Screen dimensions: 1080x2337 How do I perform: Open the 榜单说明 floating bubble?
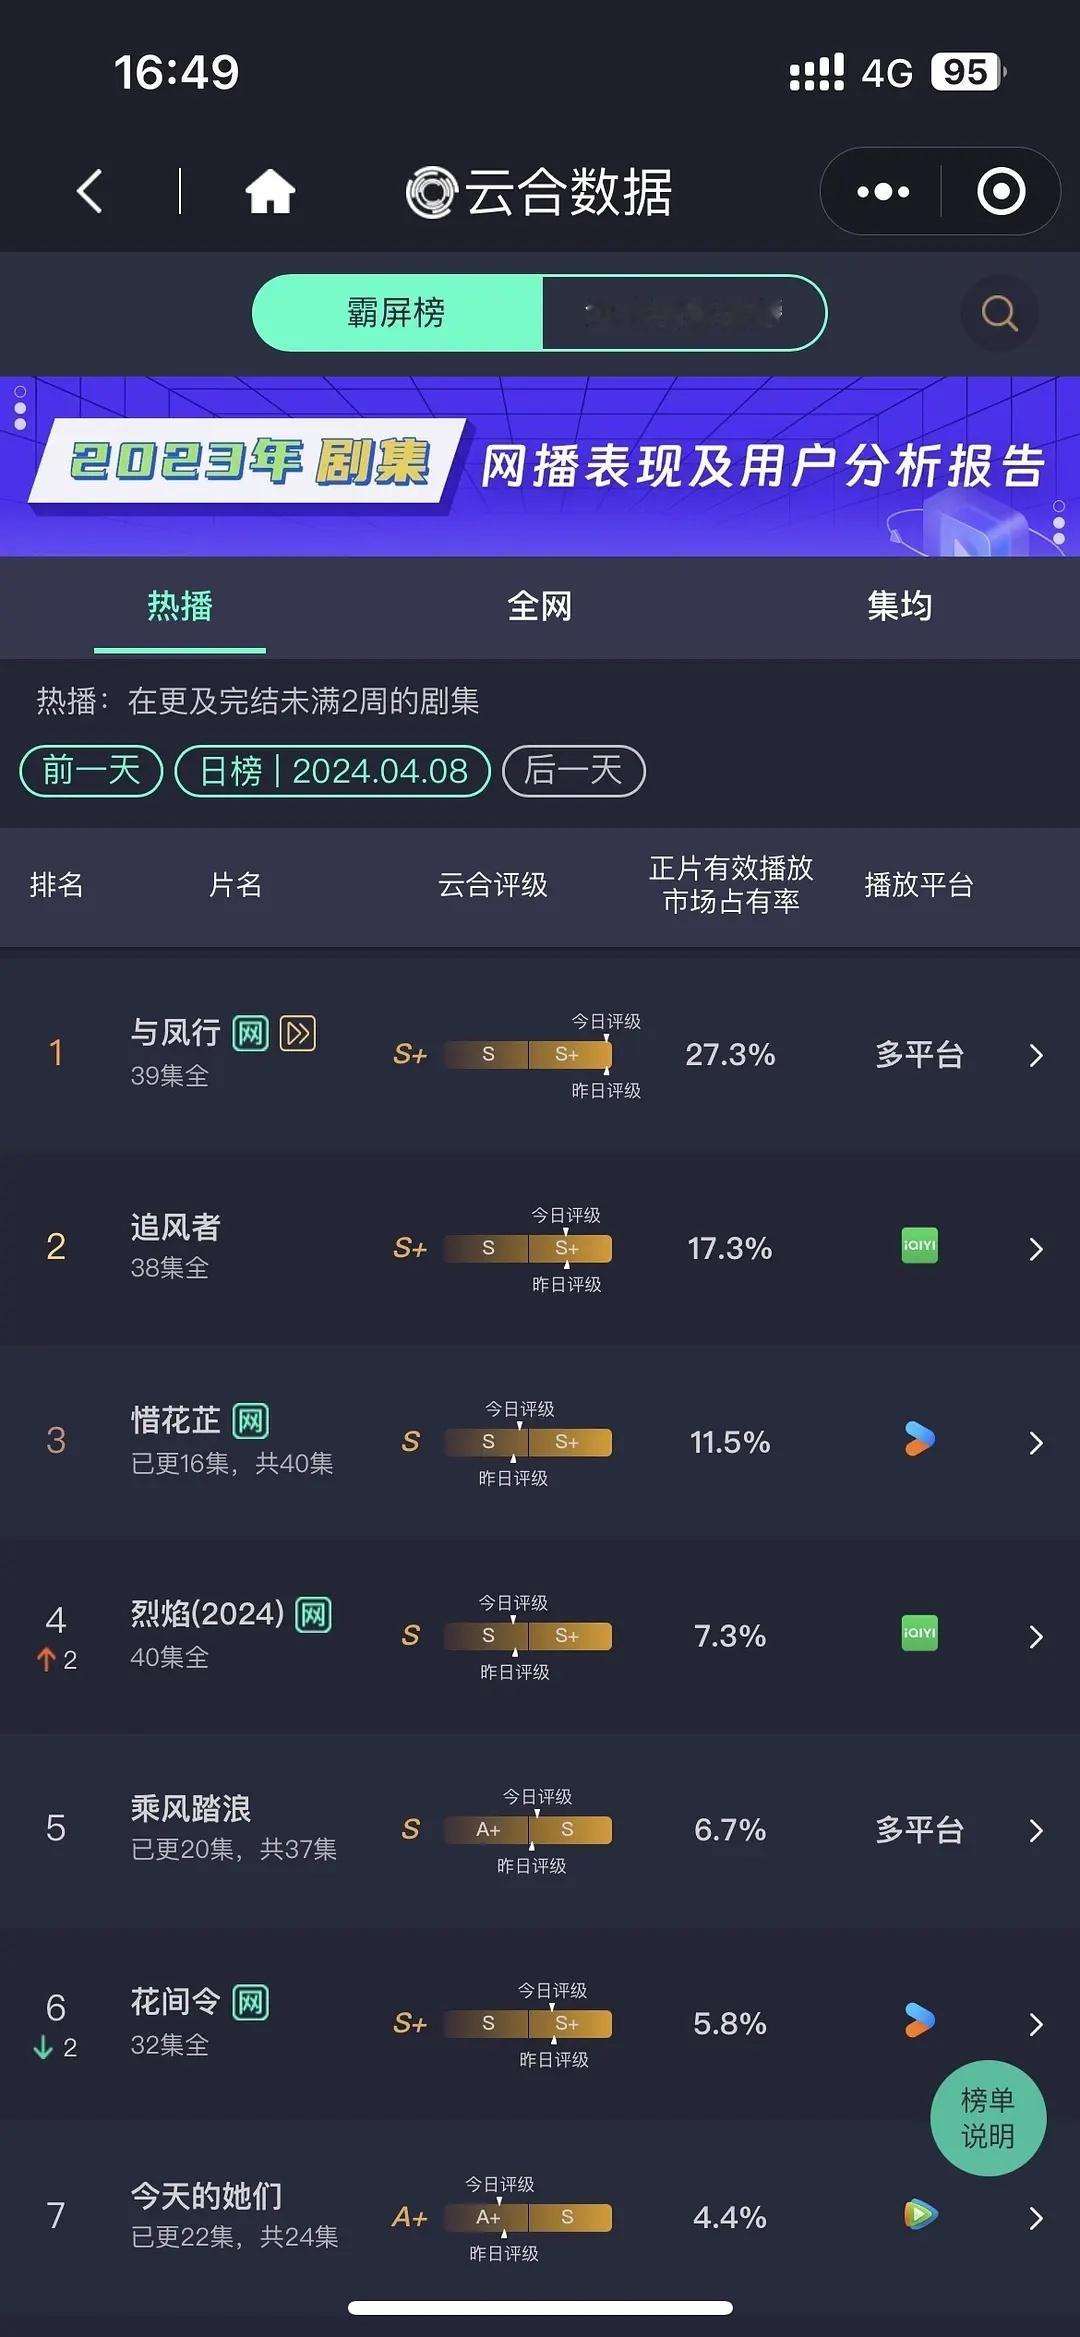tap(988, 2119)
